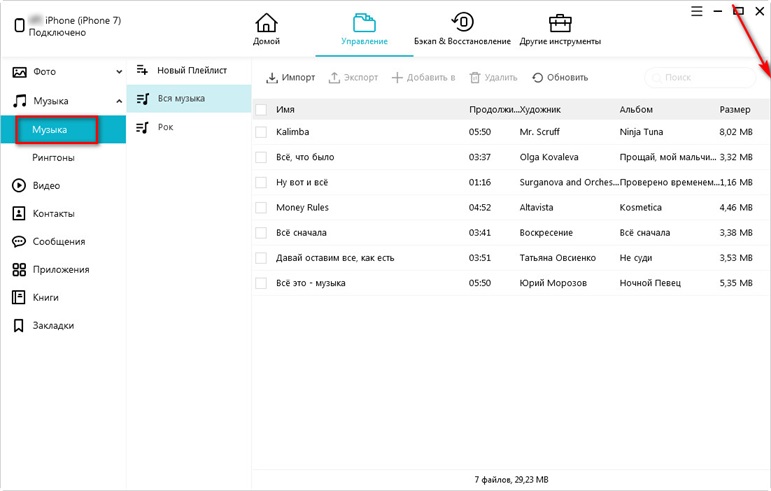
Task: Open the hamburger menu icon
Action: pyautogui.click(x=696, y=11)
